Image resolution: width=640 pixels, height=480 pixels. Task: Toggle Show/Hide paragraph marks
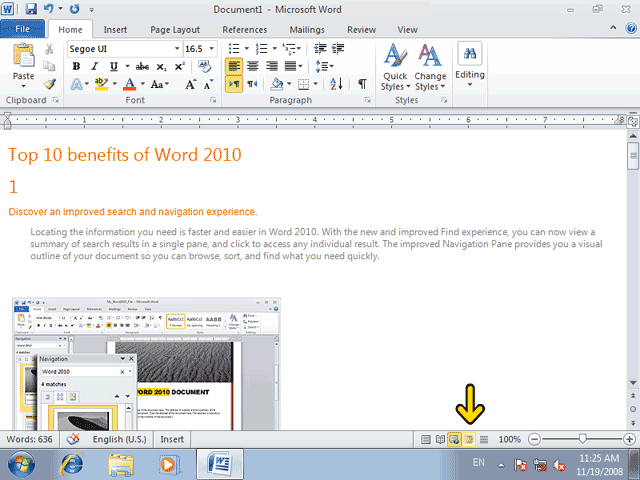tap(362, 84)
